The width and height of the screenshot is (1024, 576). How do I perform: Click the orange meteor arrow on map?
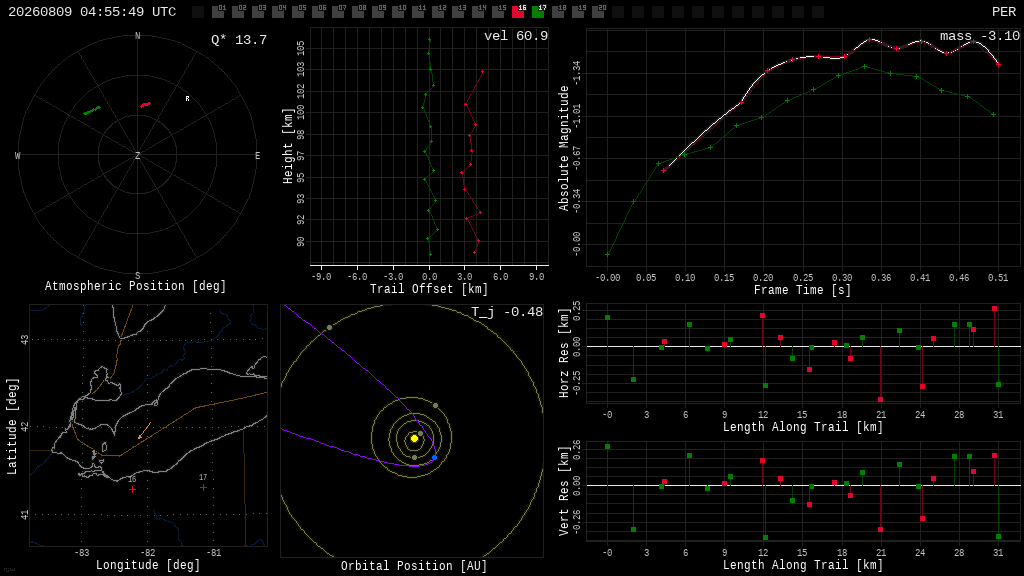tap(144, 430)
